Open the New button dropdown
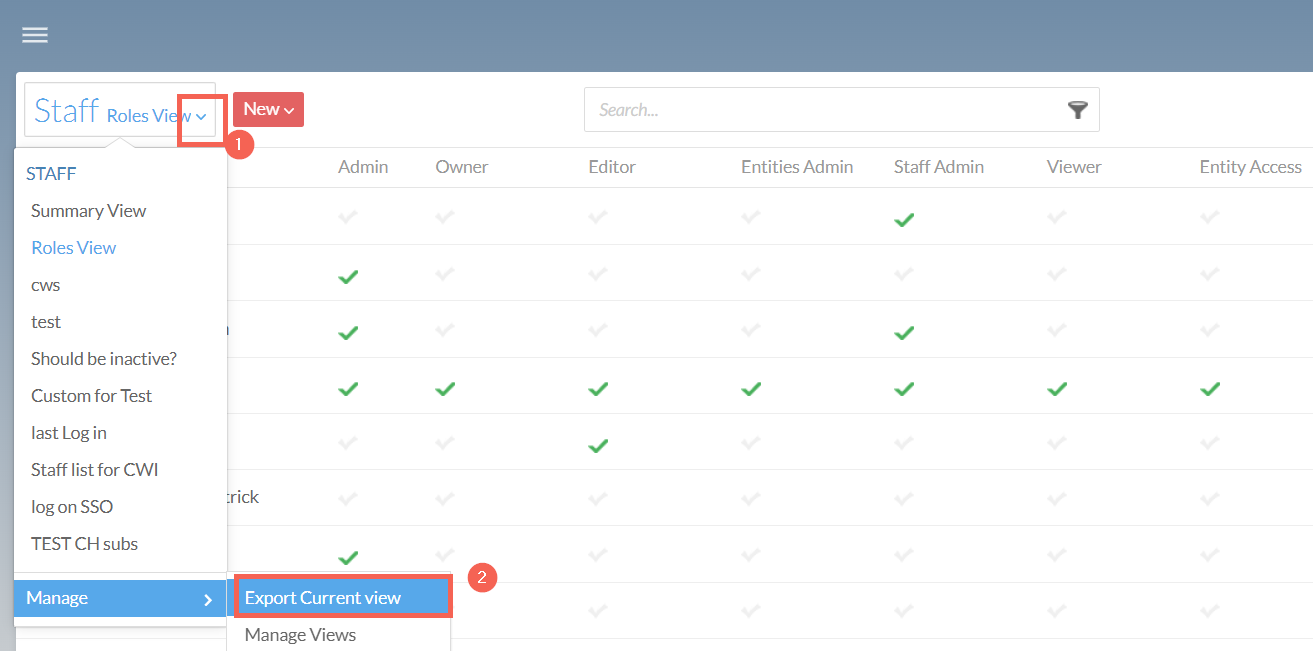The width and height of the screenshot is (1313, 651). point(268,109)
